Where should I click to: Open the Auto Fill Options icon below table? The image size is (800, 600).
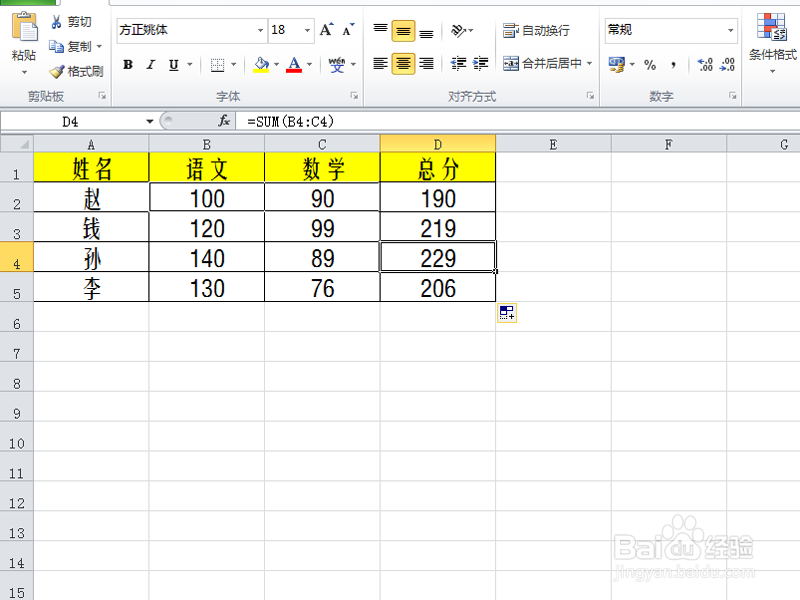pos(507,313)
